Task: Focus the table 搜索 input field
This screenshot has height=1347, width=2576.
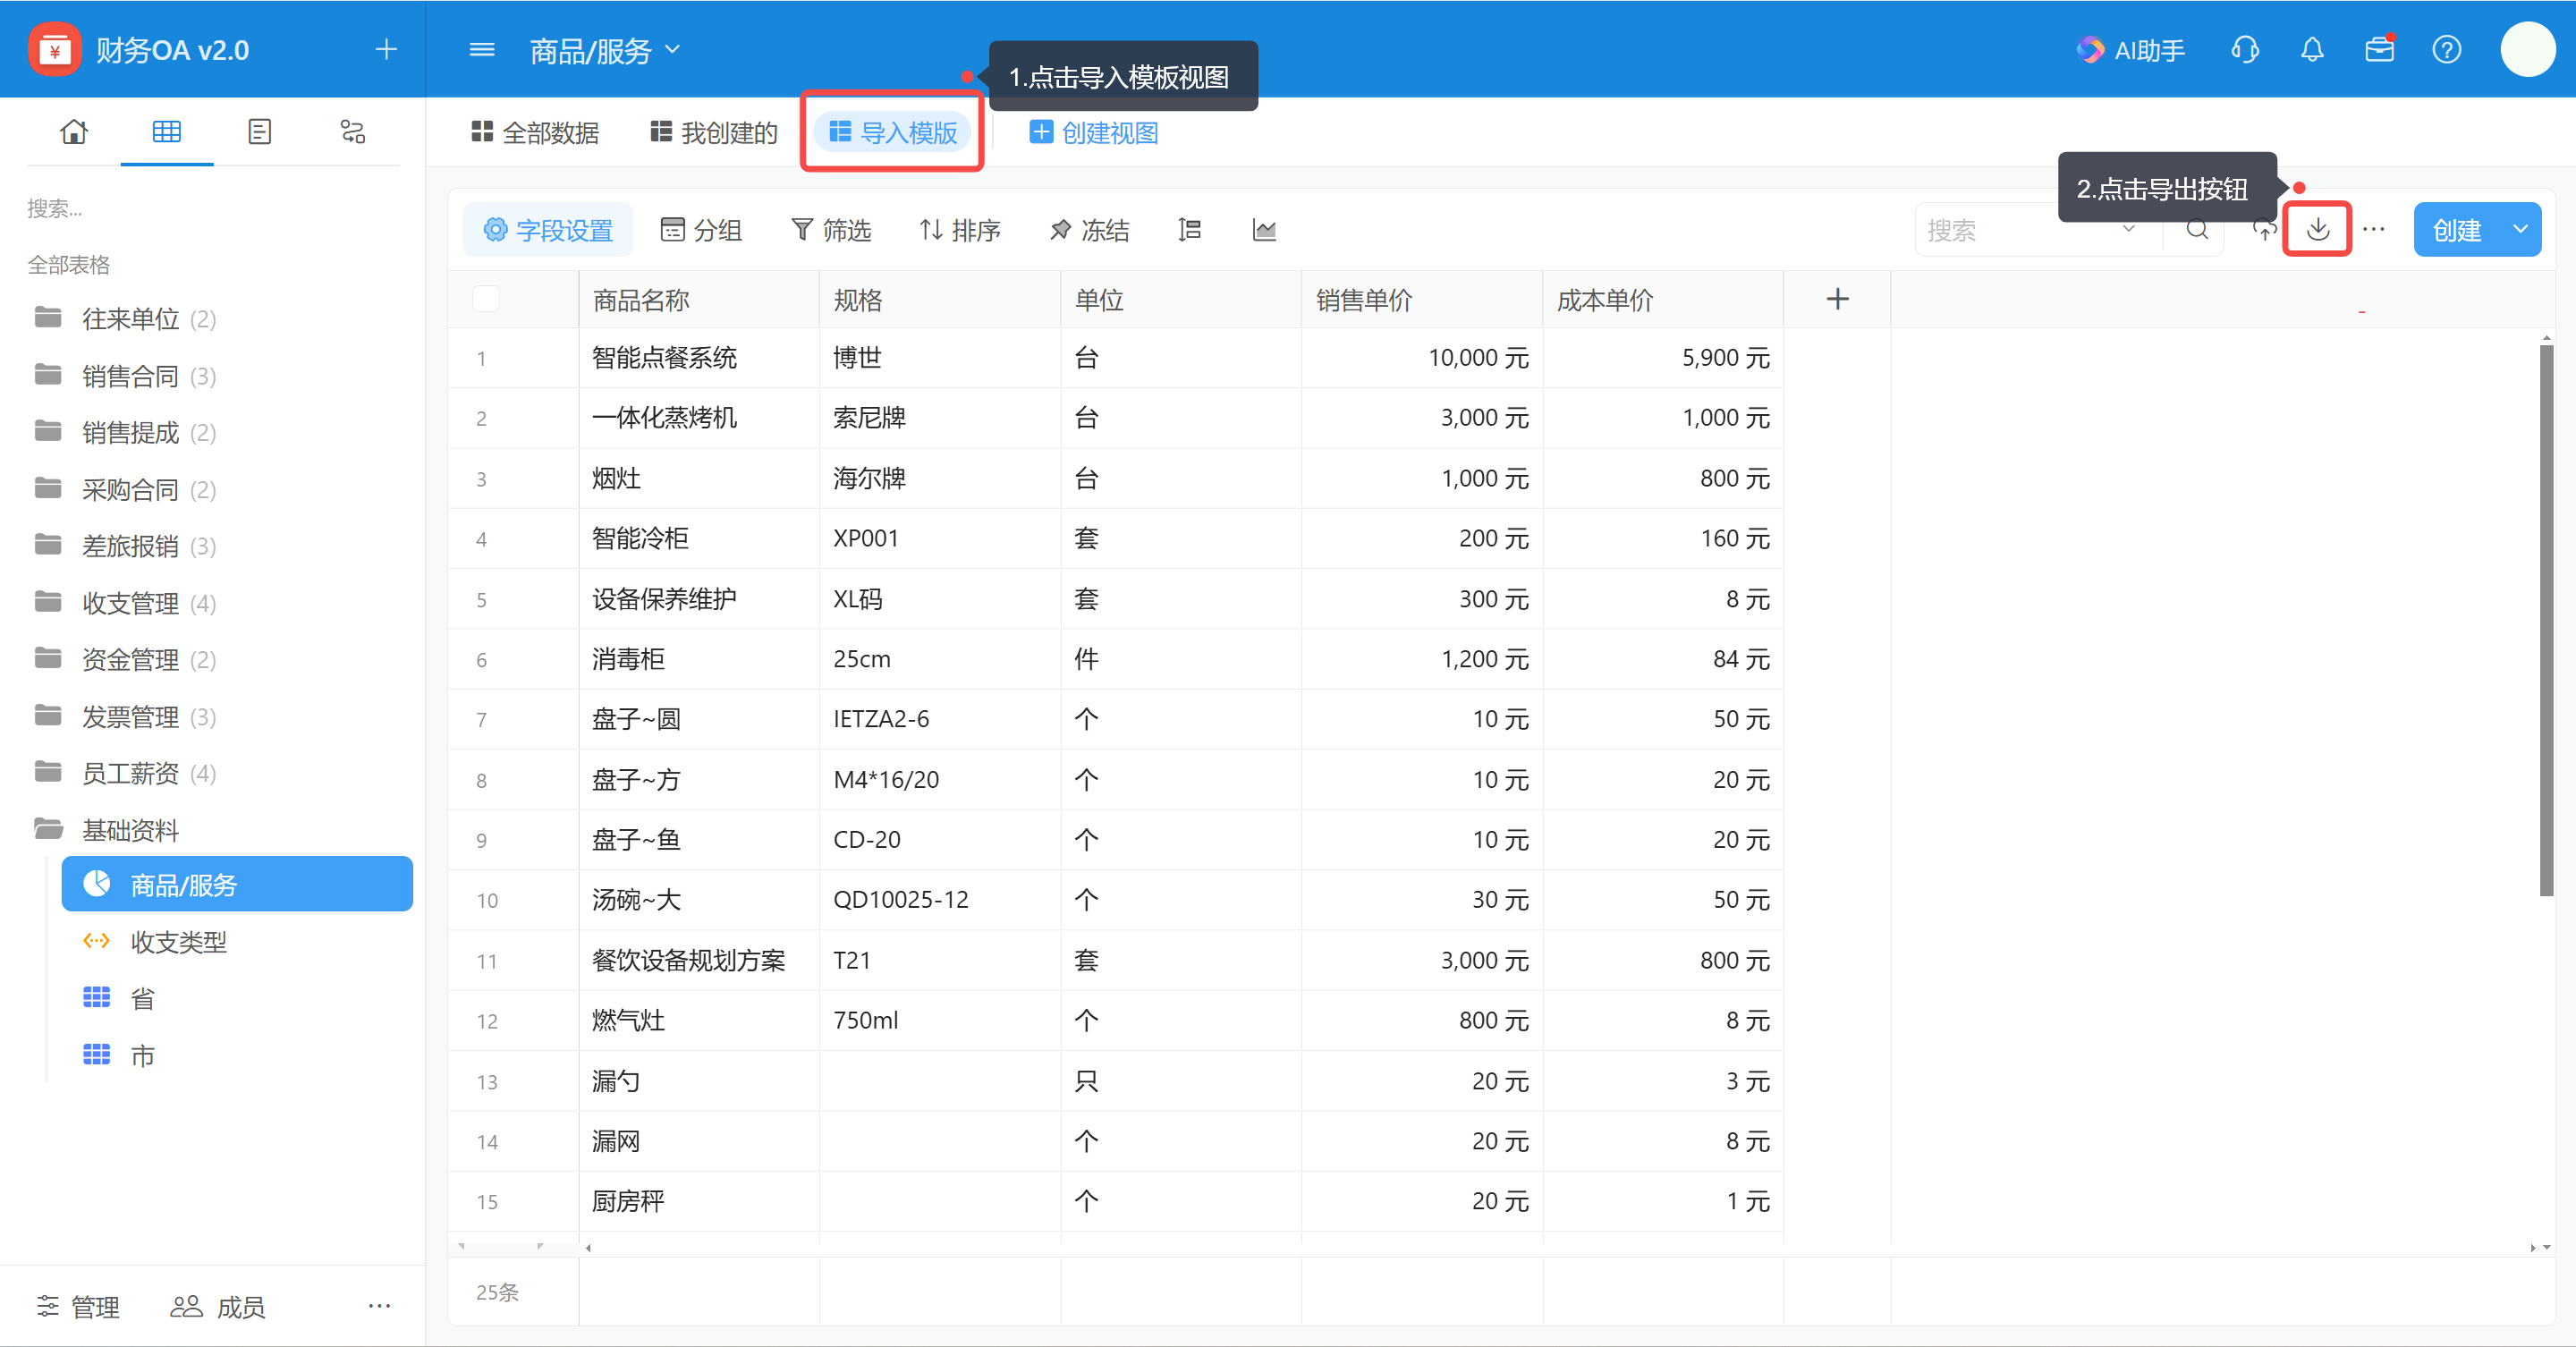Action: coord(2015,230)
